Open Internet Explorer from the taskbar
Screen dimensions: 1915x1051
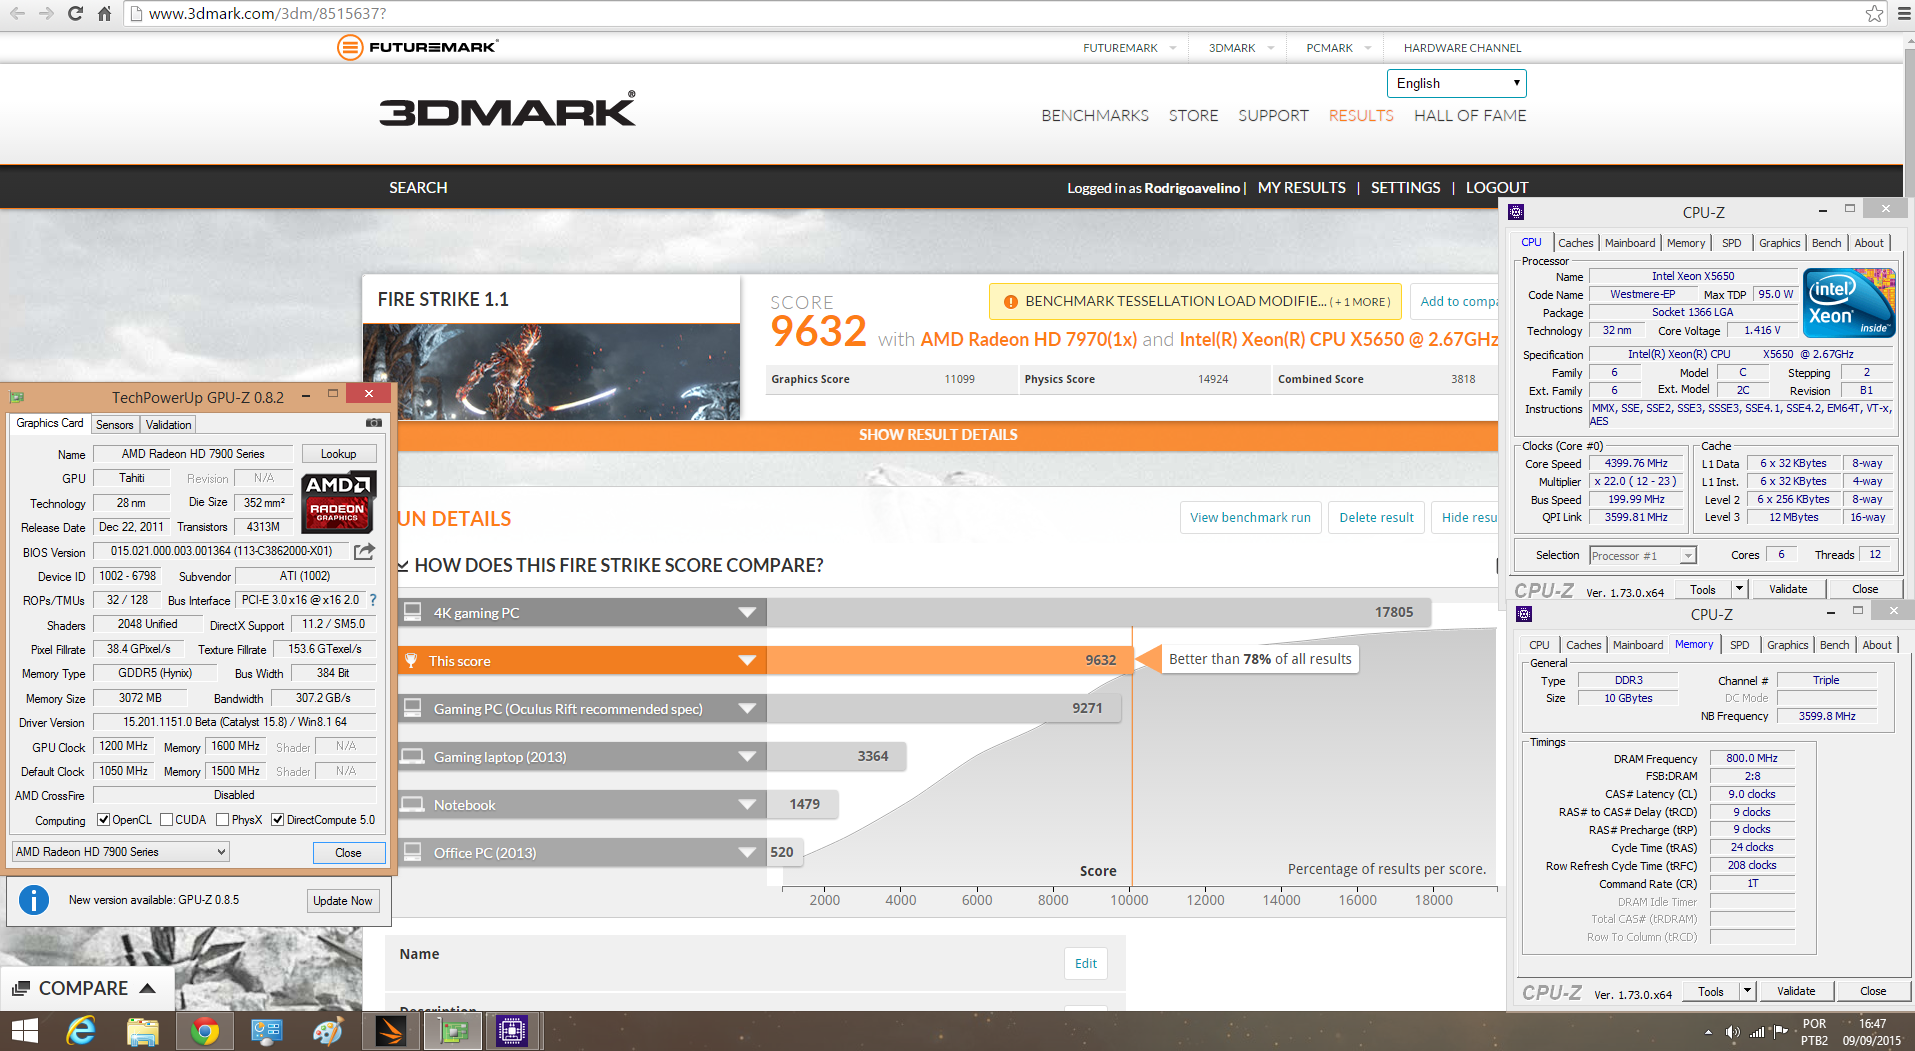point(81,1031)
